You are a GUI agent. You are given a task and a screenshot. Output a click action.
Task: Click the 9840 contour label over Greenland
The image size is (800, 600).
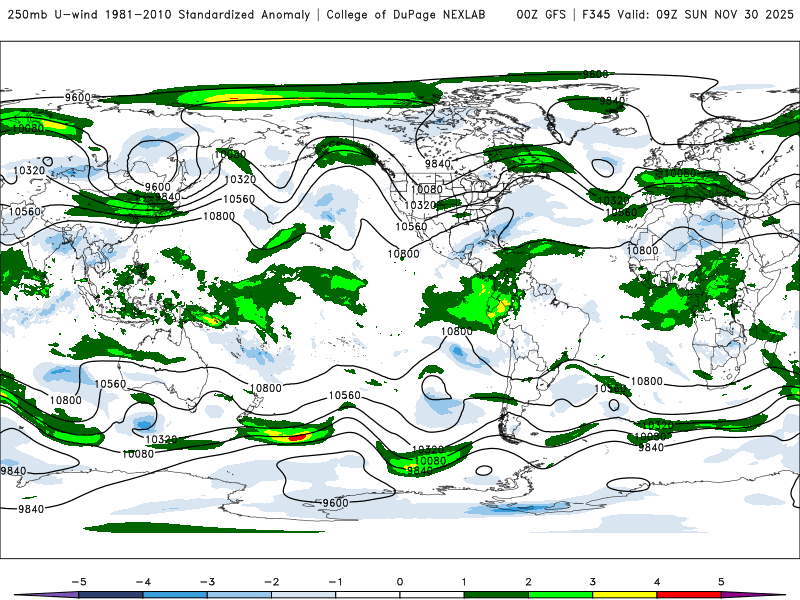pos(612,101)
